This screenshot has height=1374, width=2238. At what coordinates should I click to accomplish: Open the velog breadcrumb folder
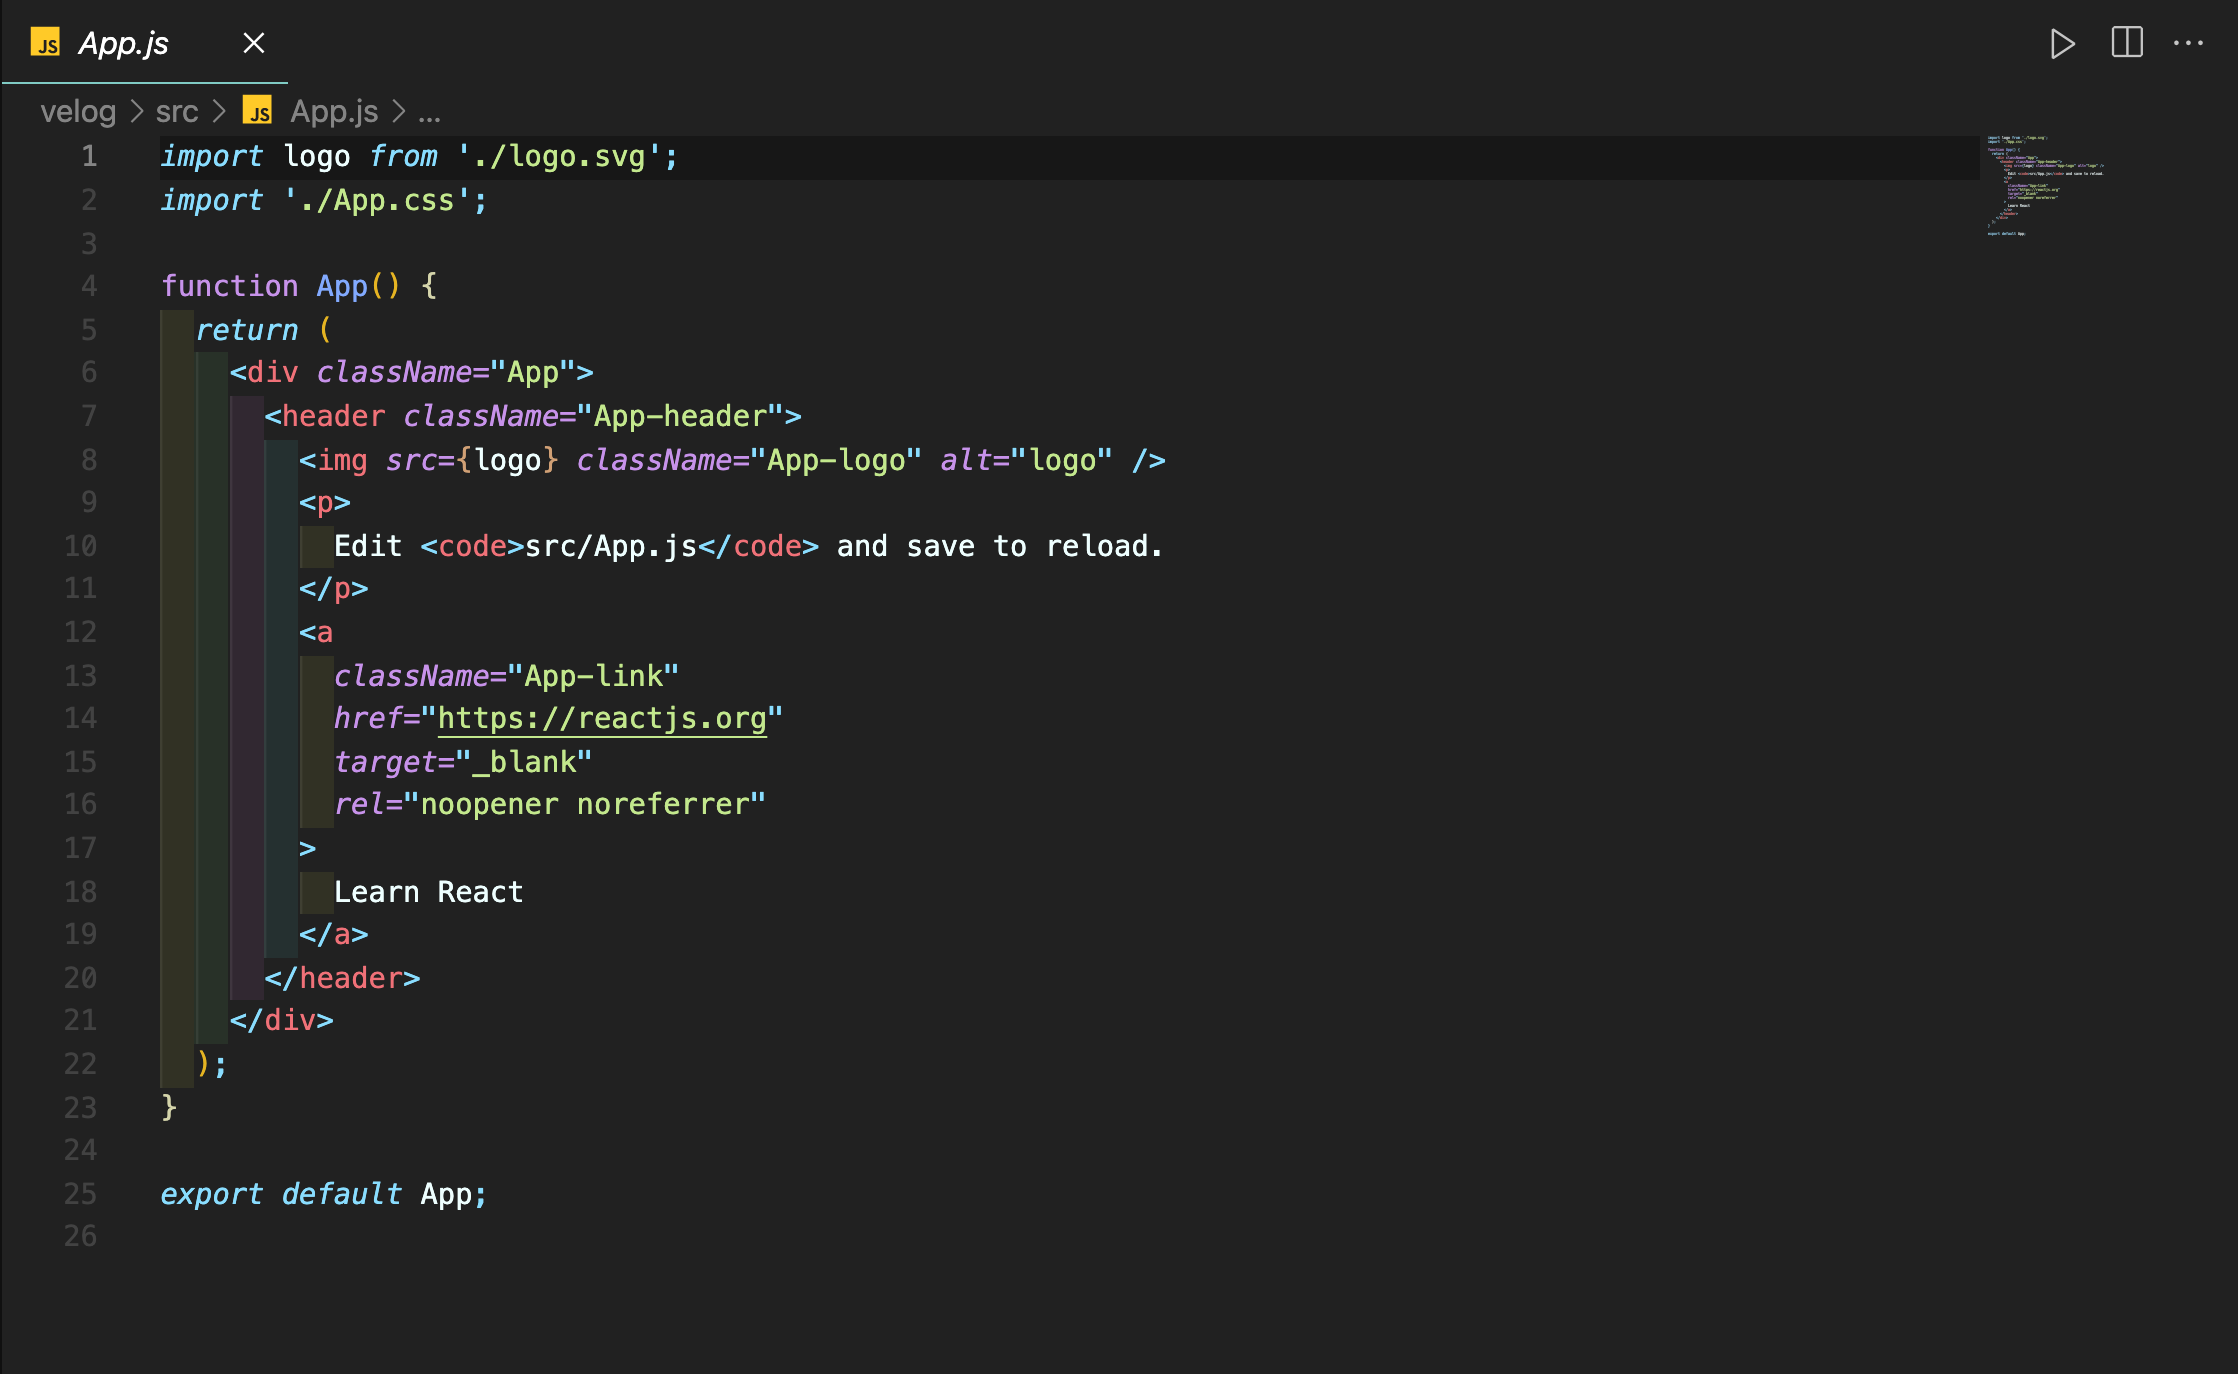click(x=78, y=111)
